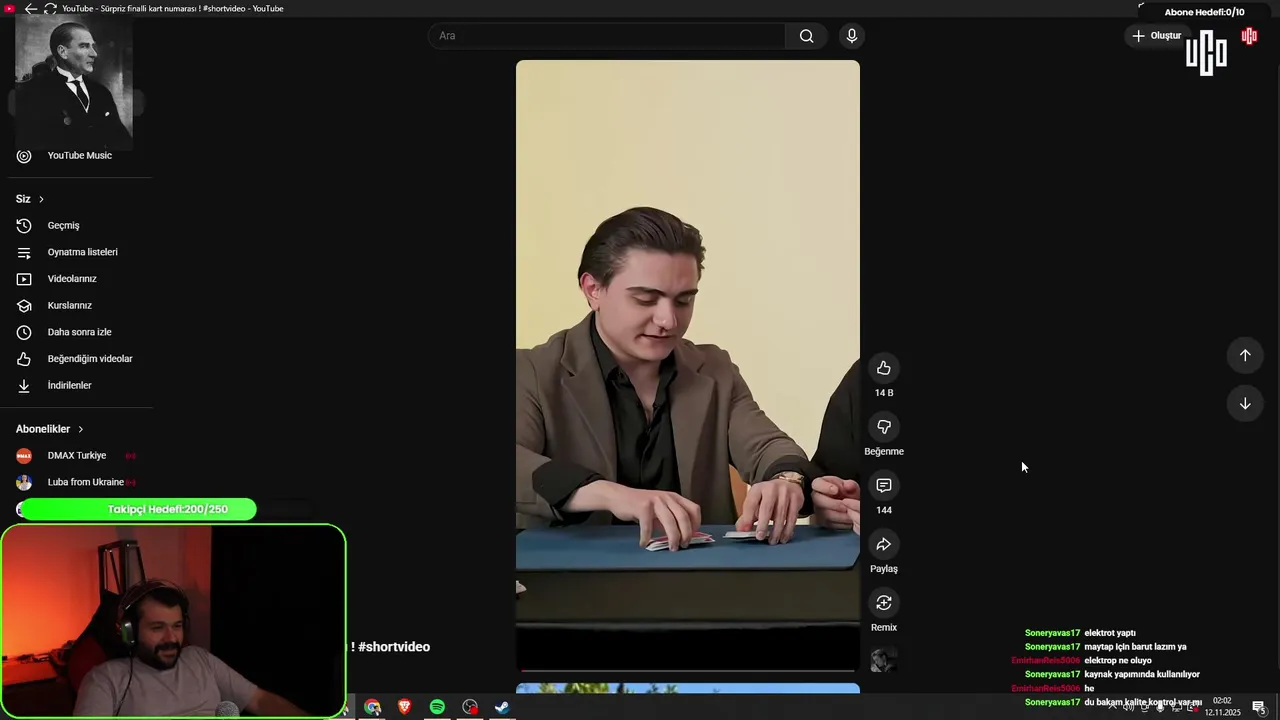Viewport: 1280px width, 720px height.
Task: Open Steam from the taskbar
Action: (x=502, y=707)
